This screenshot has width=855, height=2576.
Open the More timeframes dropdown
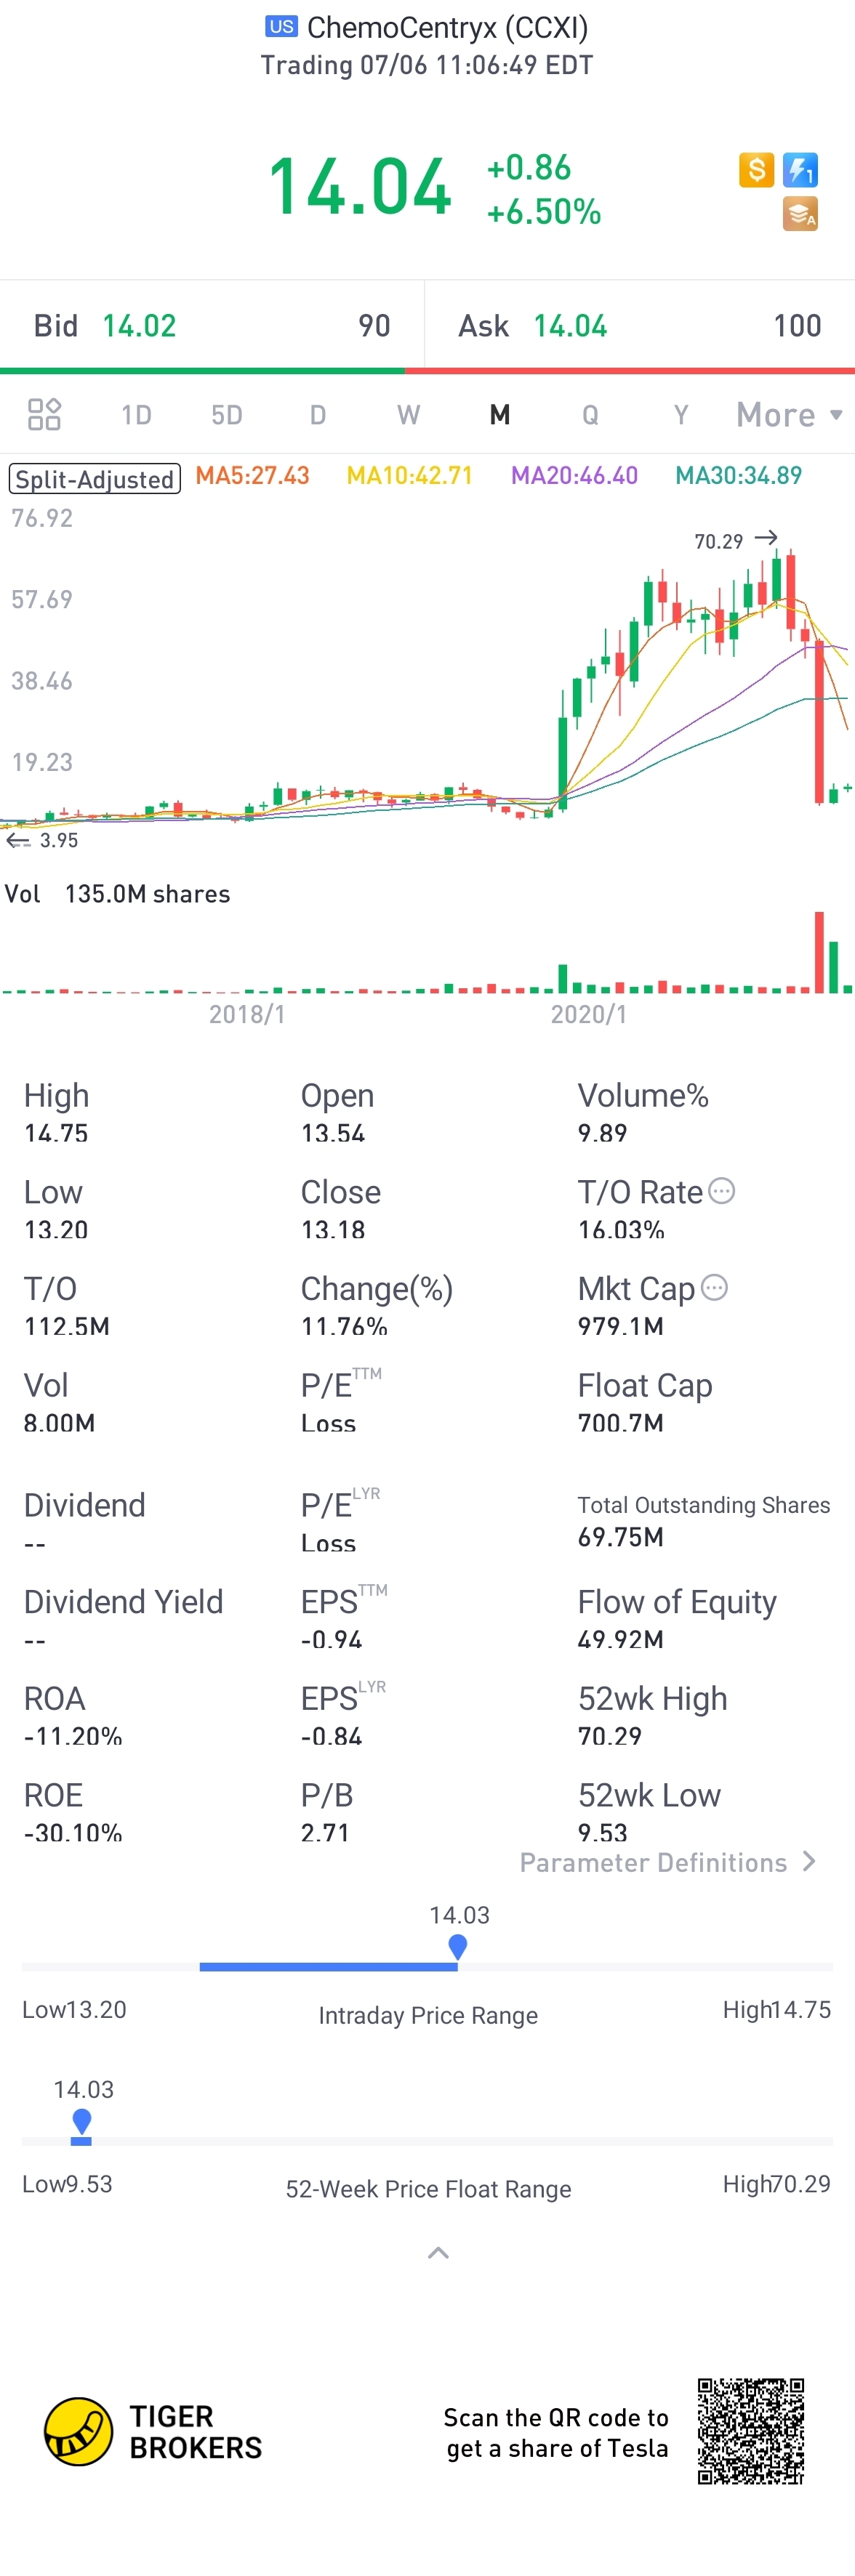pyautogui.click(x=788, y=414)
